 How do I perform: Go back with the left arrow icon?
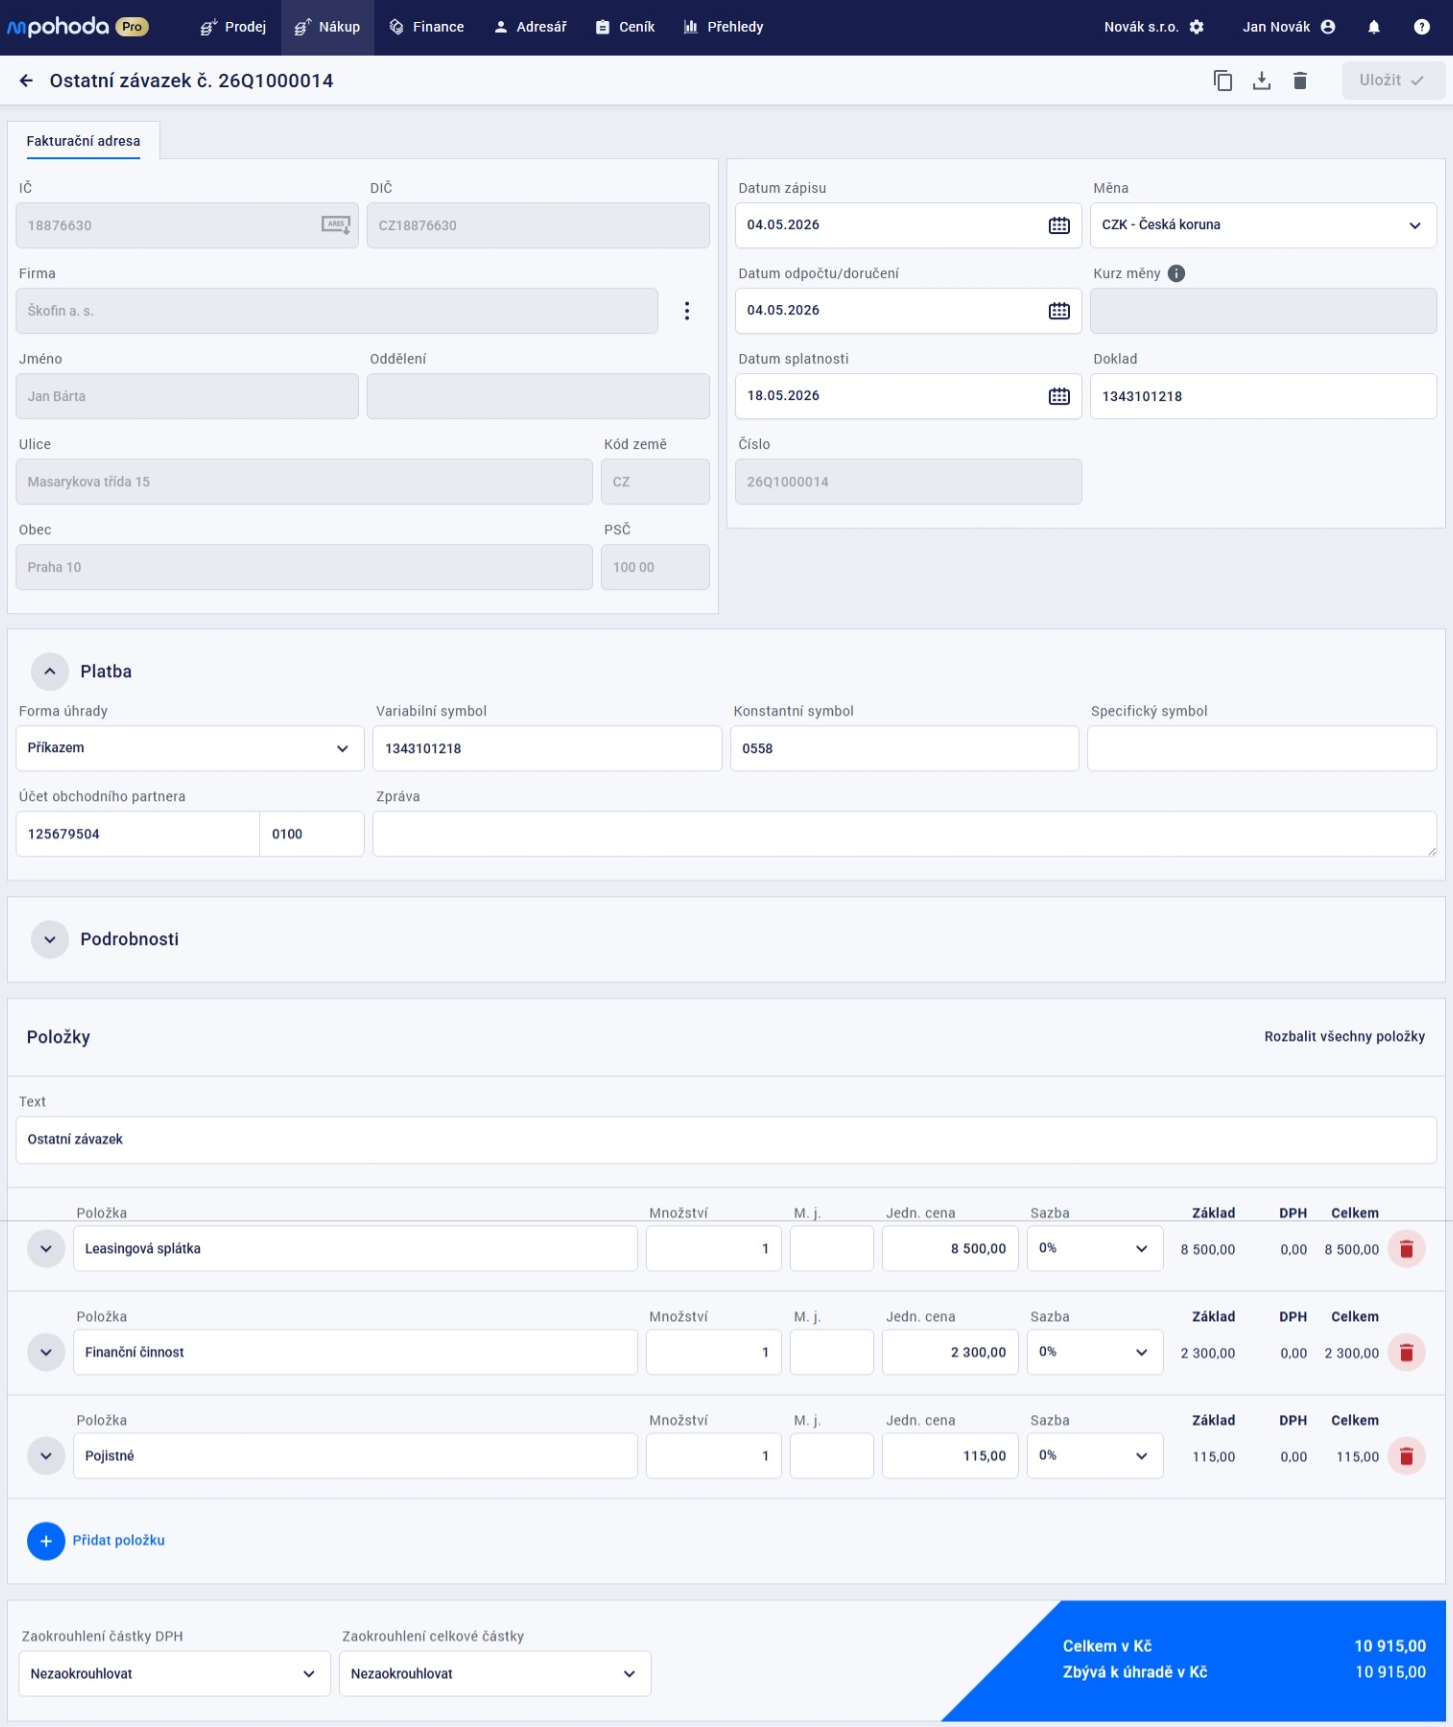(x=26, y=81)
